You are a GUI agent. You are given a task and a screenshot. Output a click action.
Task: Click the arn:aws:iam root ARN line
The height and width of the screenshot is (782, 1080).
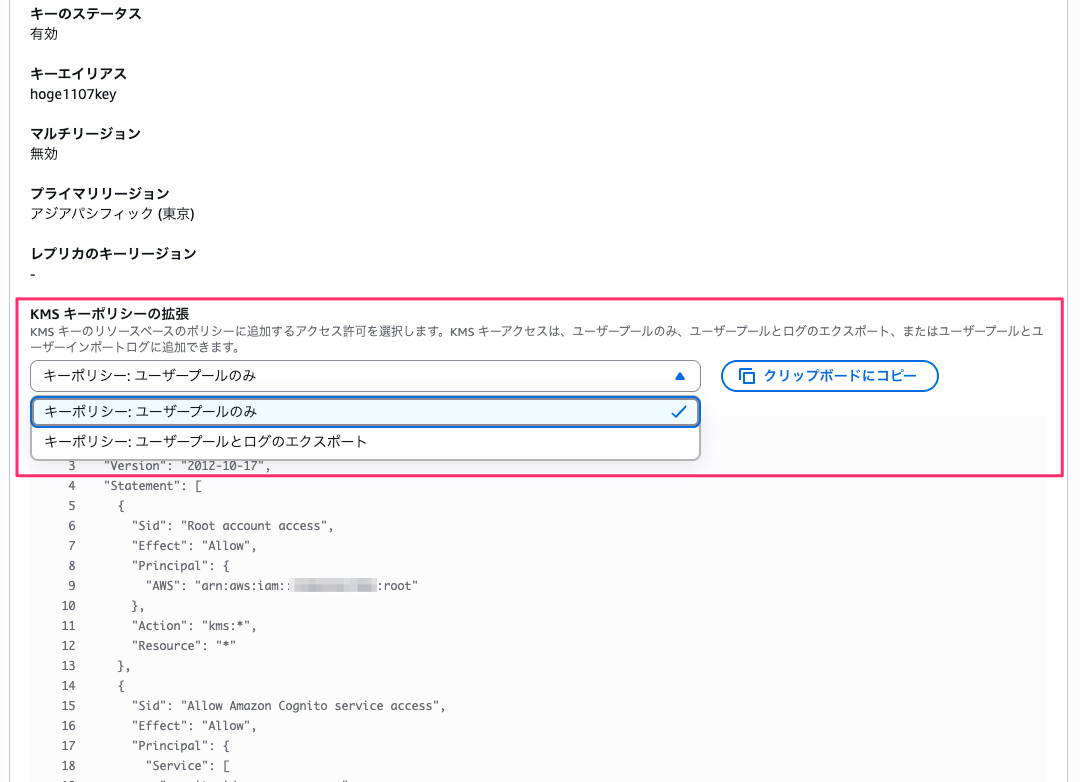pos(282,586)
